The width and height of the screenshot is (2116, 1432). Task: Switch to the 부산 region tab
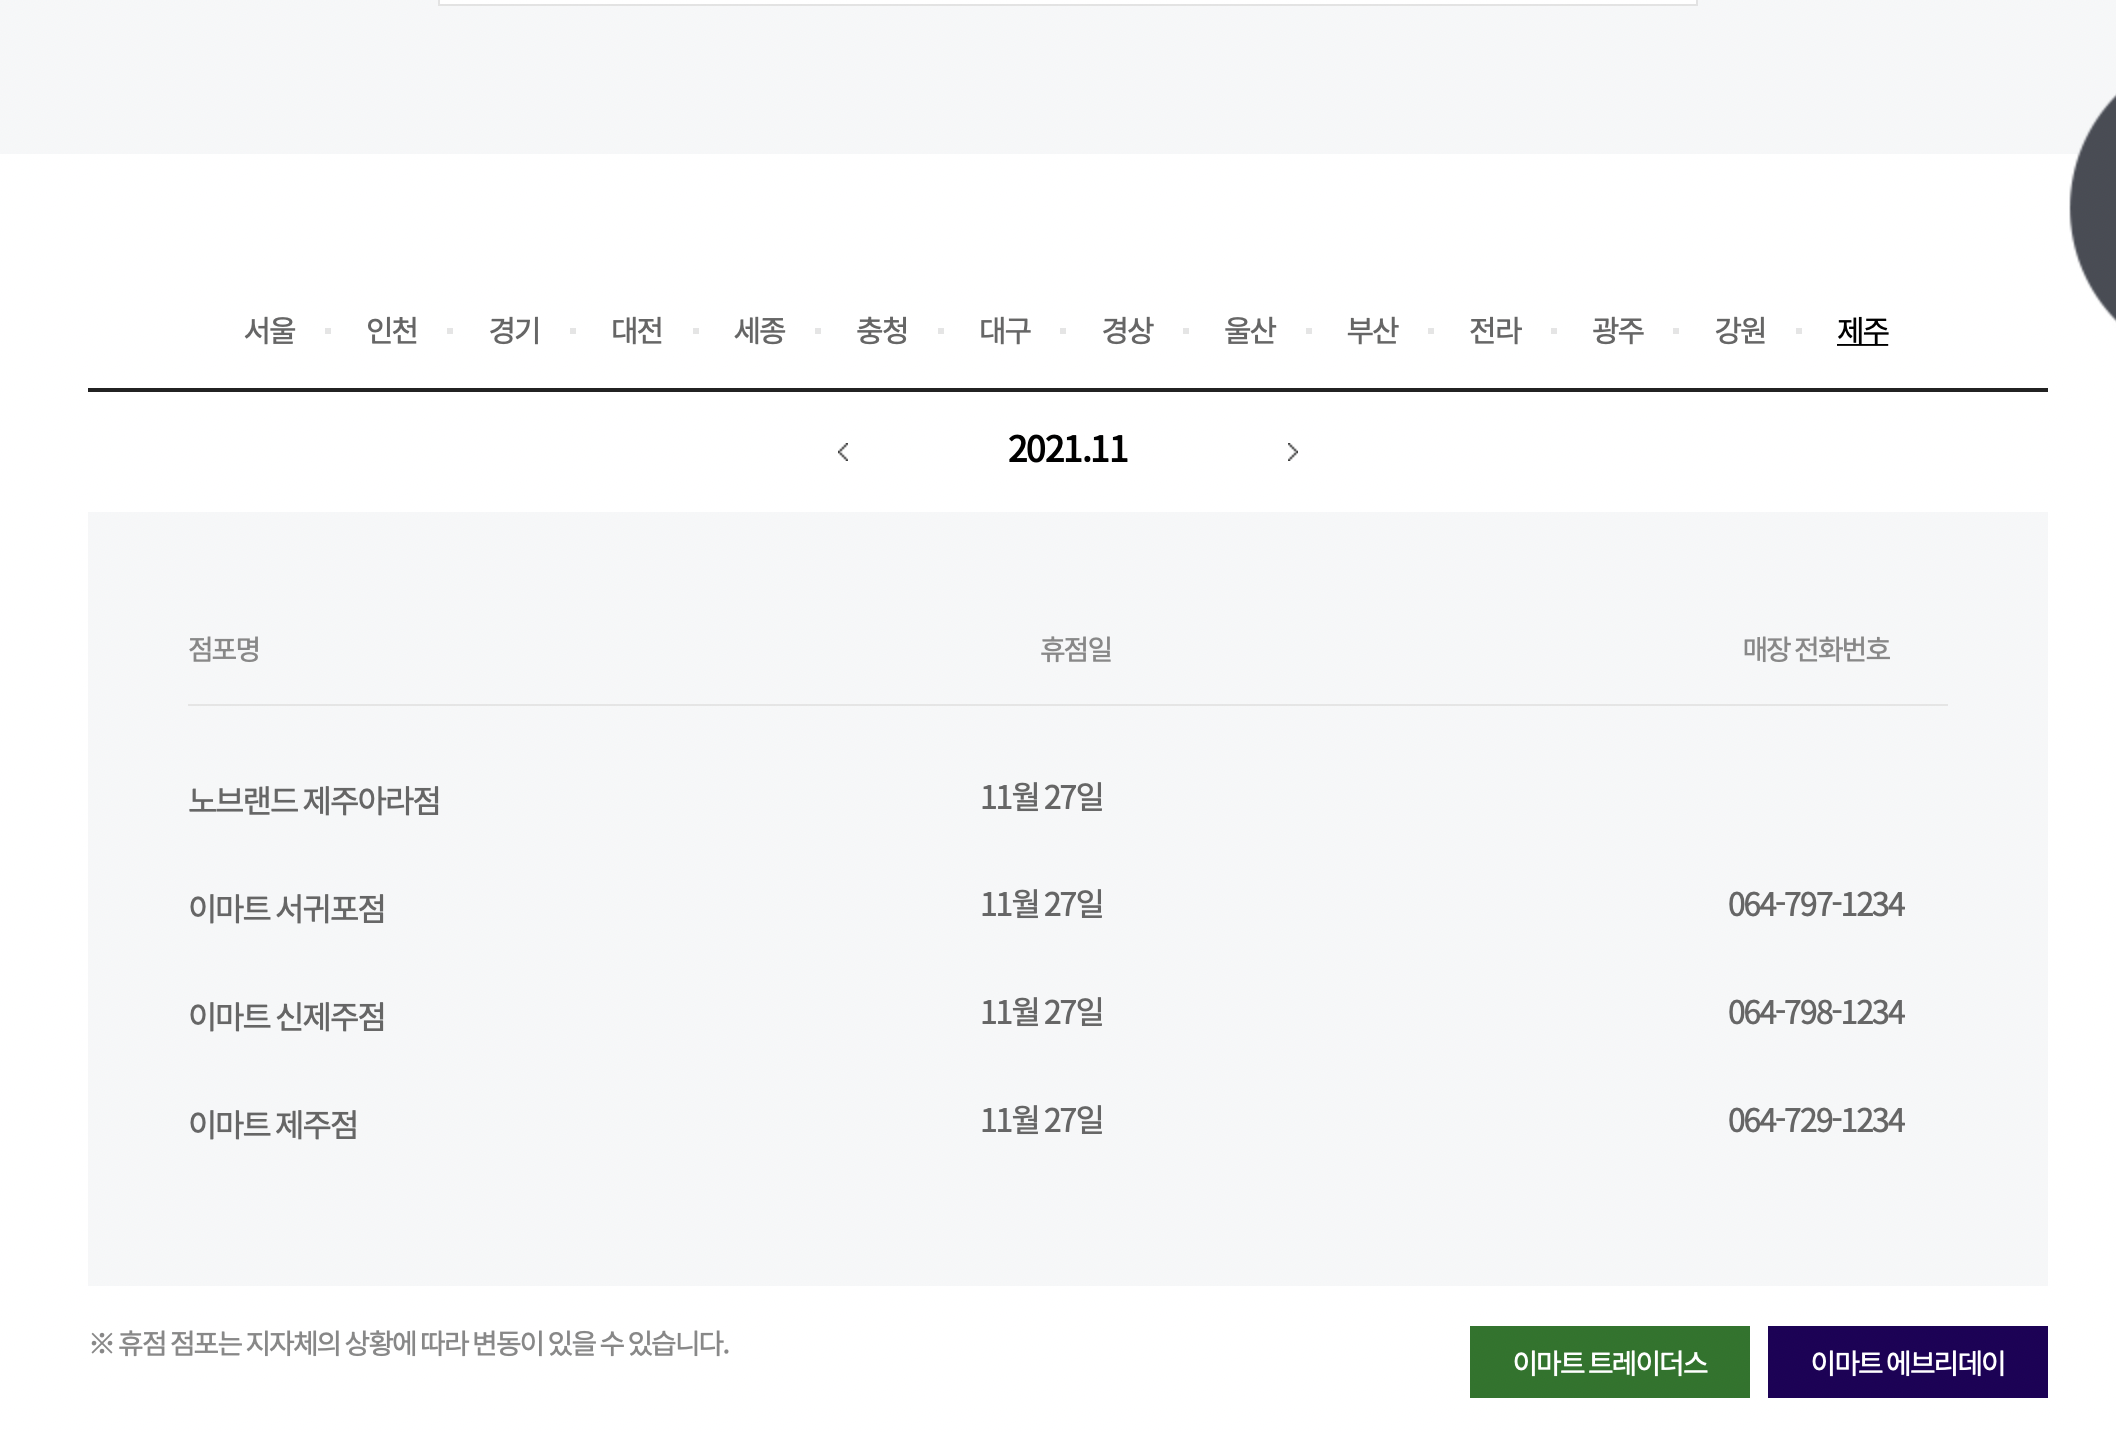(1372, 330)
